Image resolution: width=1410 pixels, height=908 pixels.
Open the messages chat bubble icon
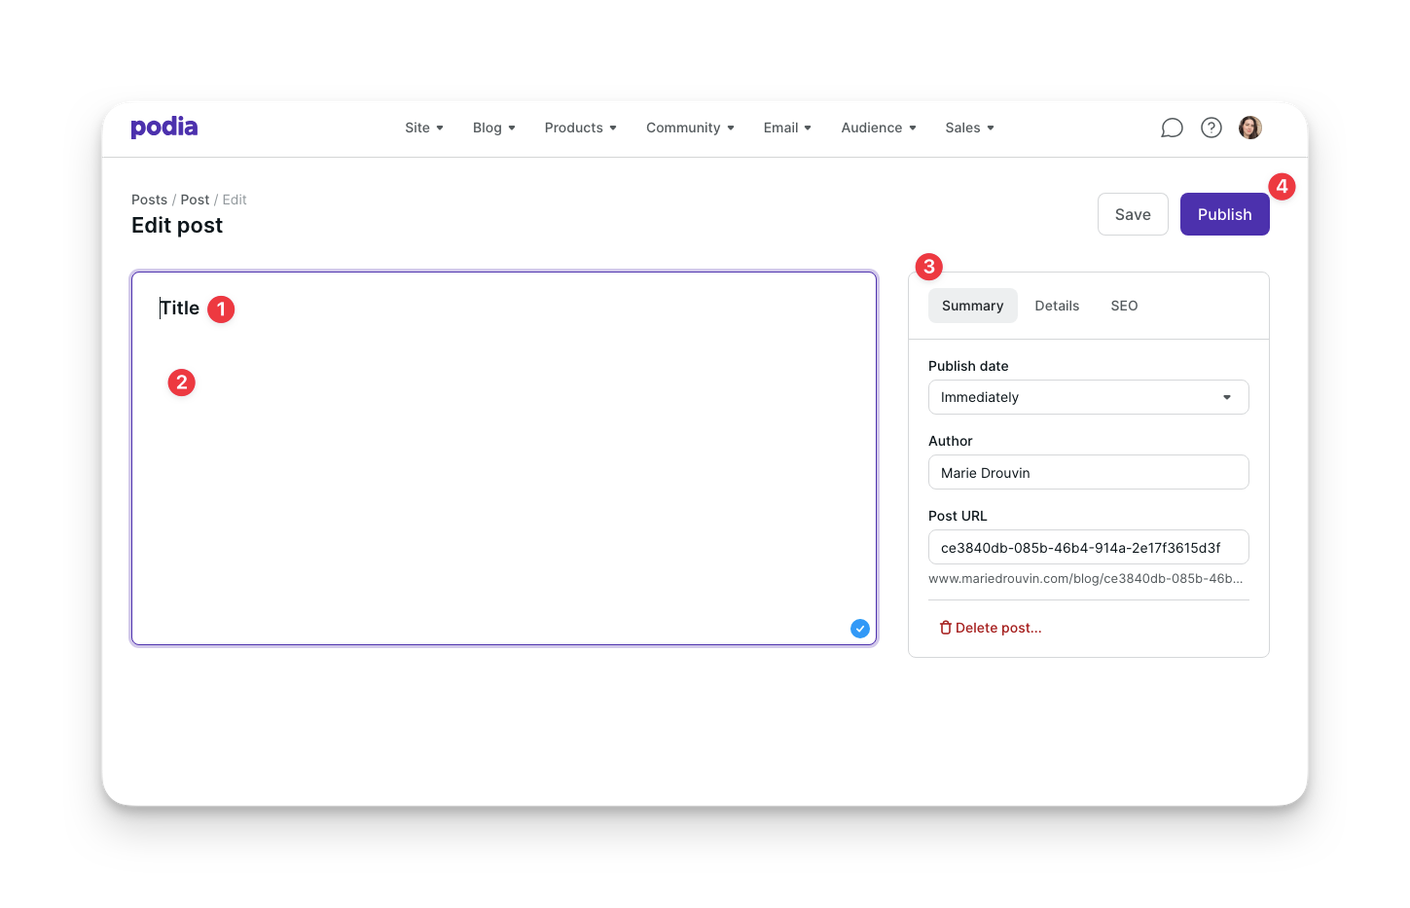[1171, 128]
